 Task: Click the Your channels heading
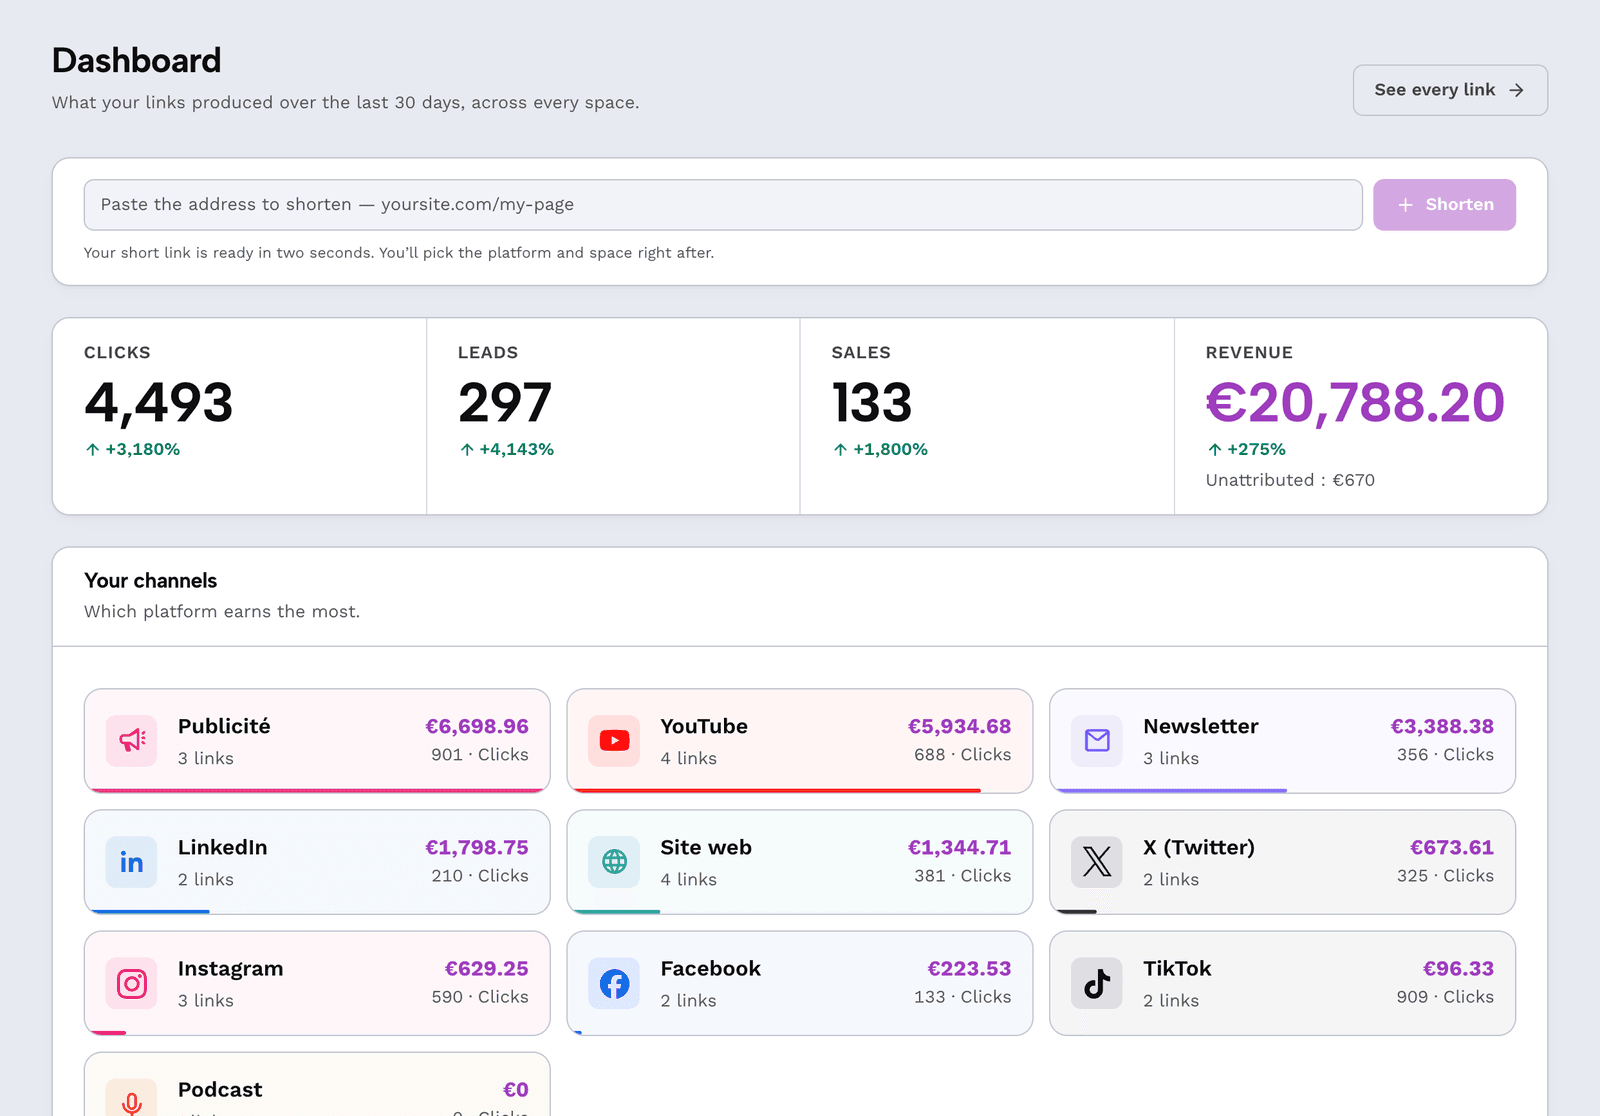pyautogui.click(x=151, y=581)
